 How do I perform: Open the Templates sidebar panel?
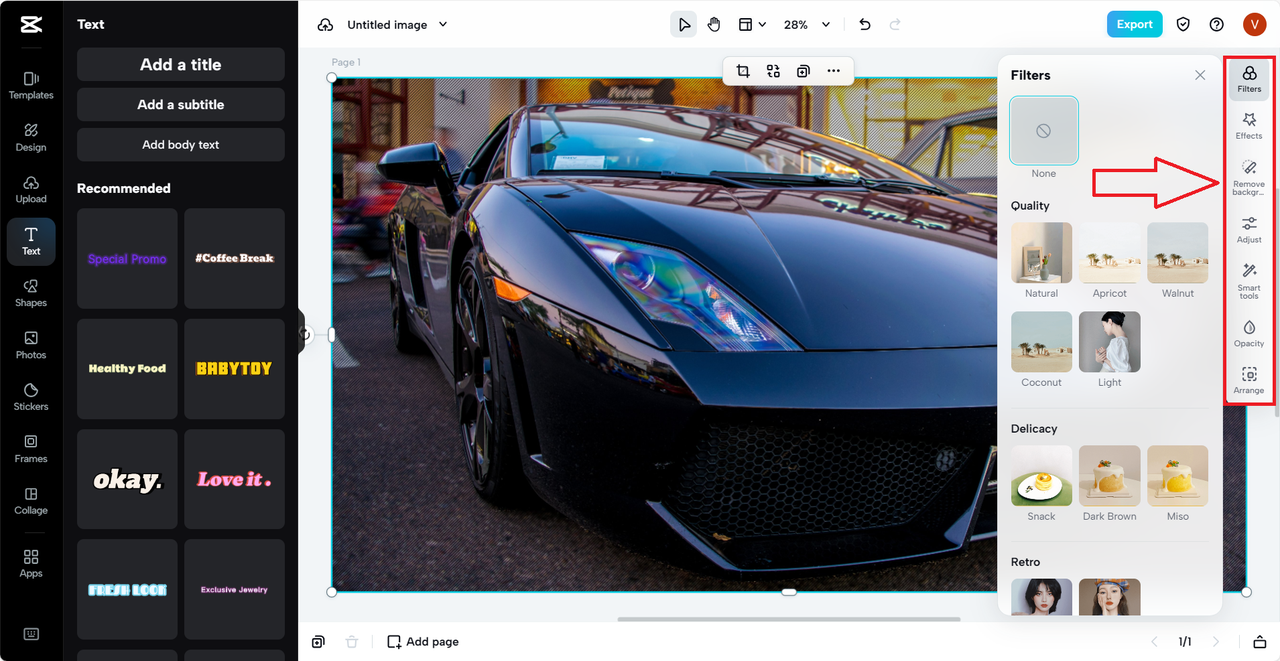31,85
